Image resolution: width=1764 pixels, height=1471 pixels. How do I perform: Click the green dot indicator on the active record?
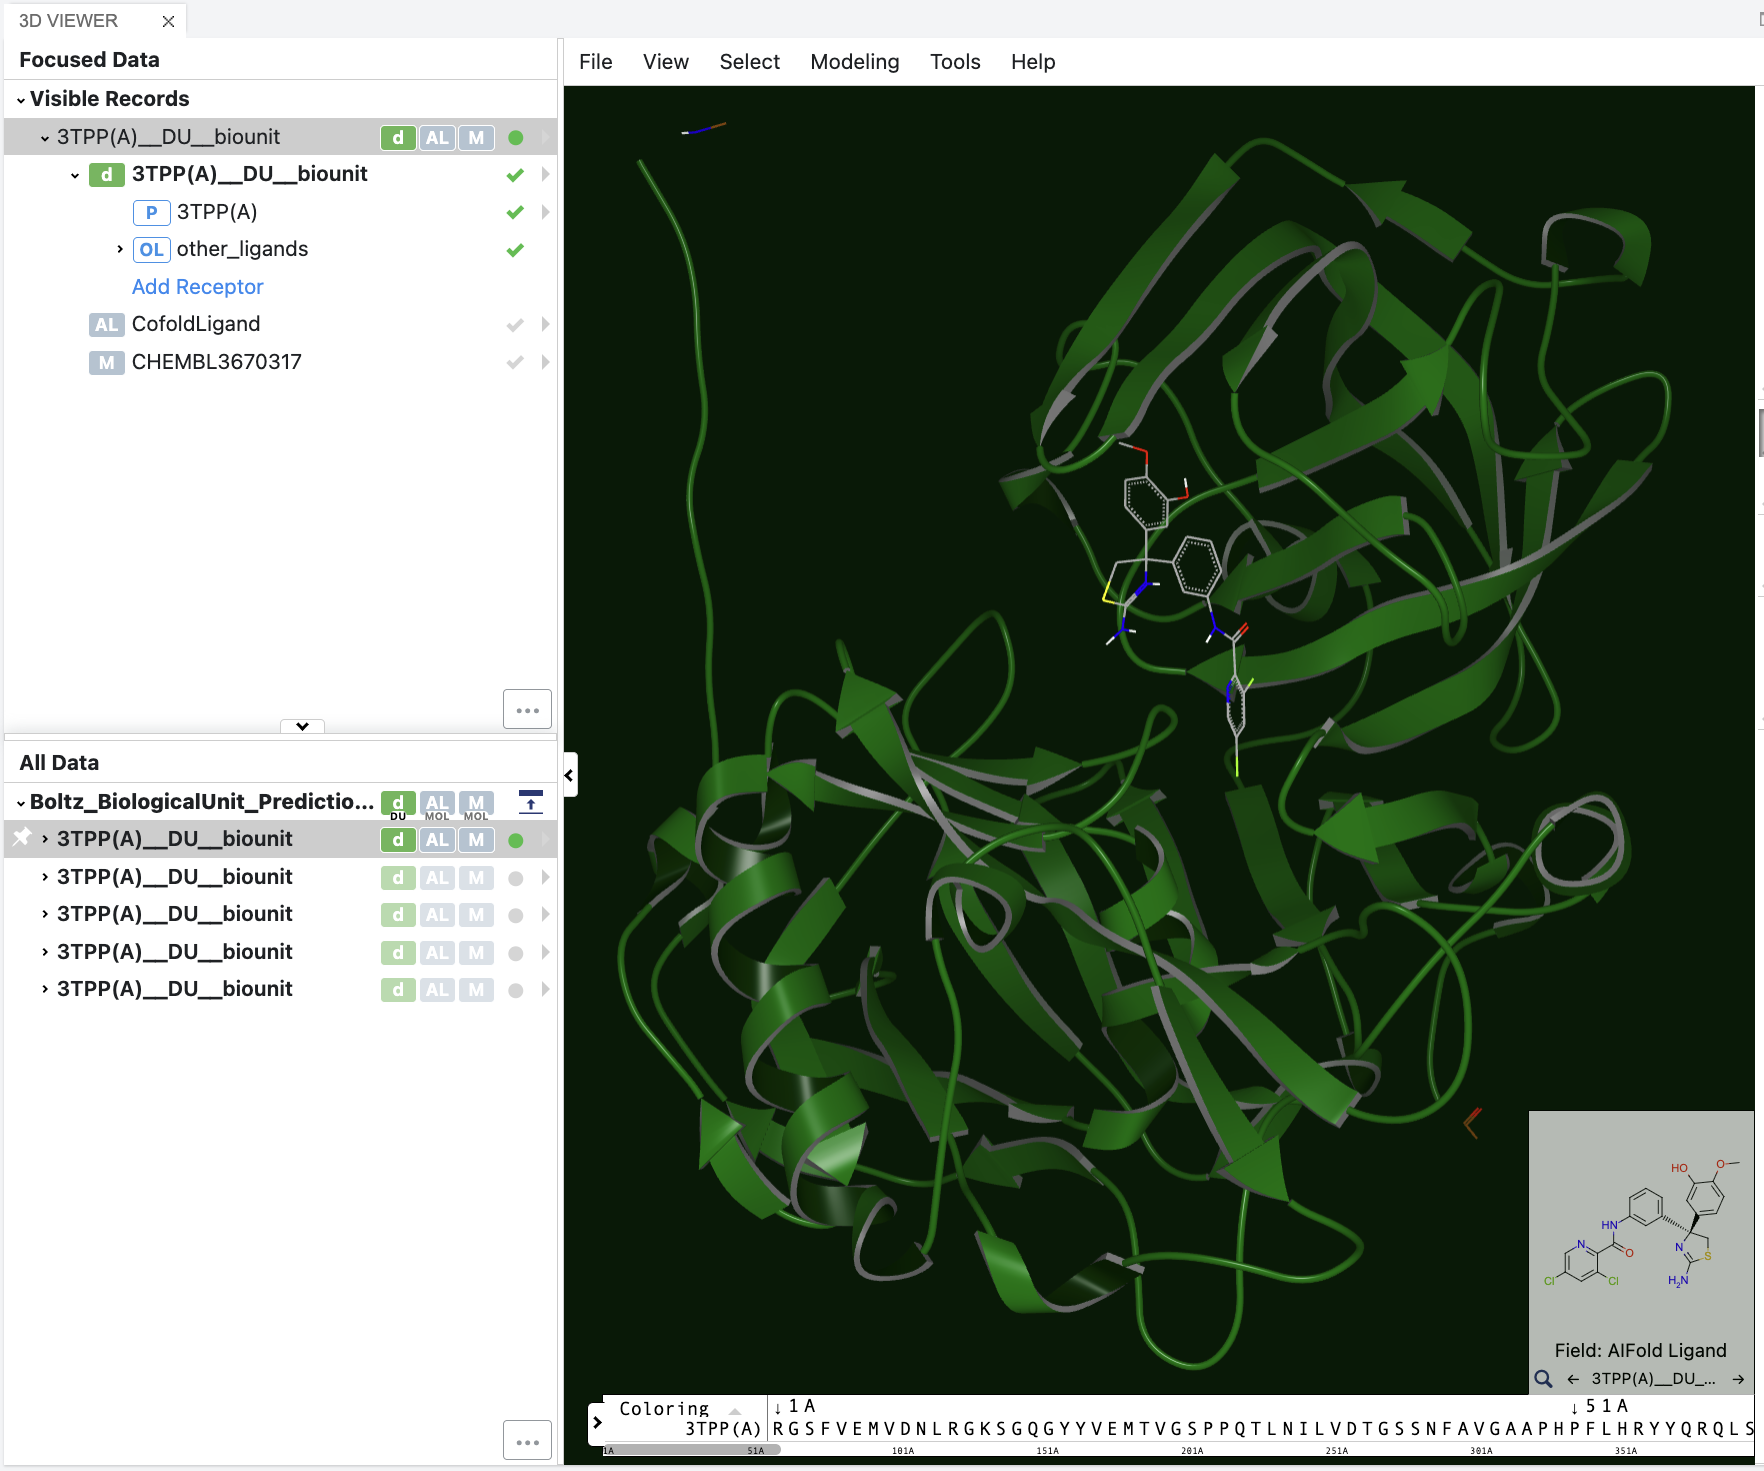[x=515, y=137]
